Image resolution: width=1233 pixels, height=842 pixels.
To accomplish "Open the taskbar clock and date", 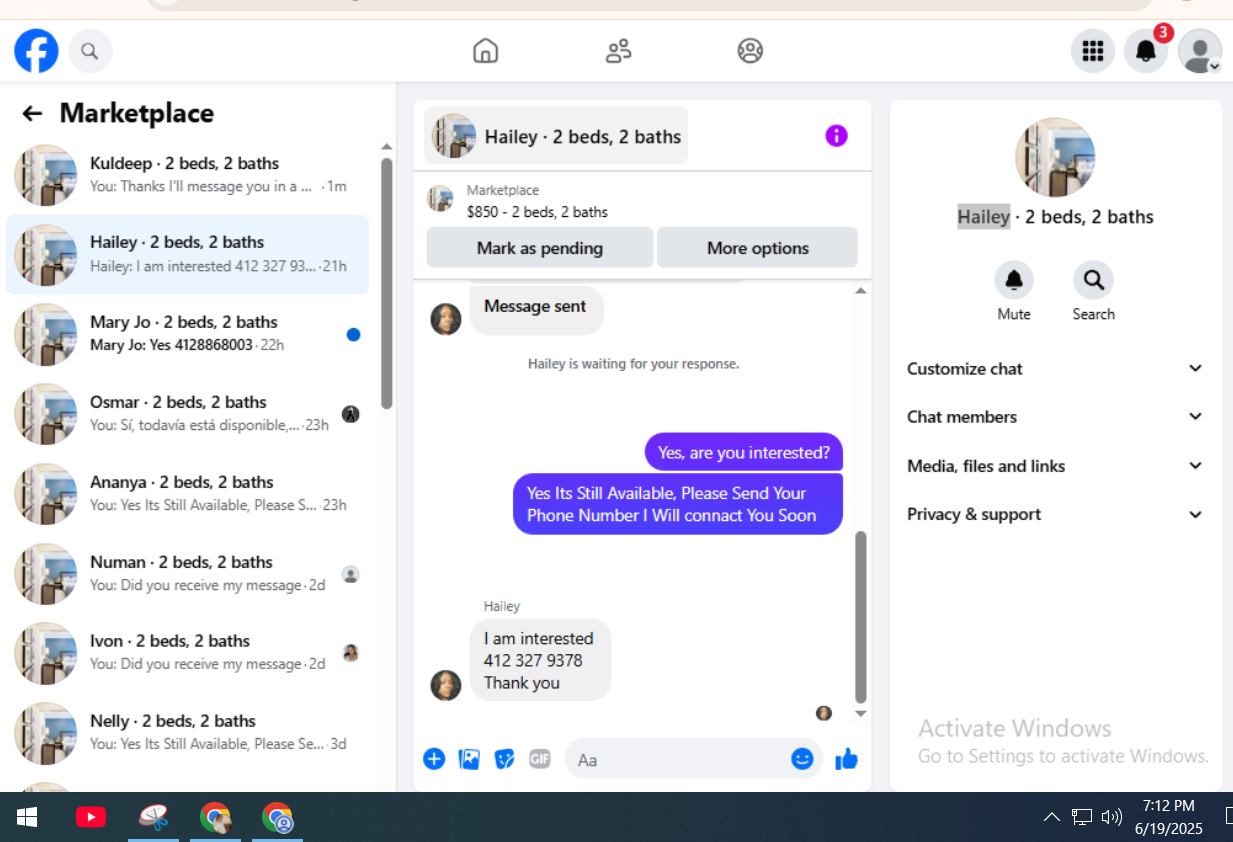I will tap(1168, 817).
